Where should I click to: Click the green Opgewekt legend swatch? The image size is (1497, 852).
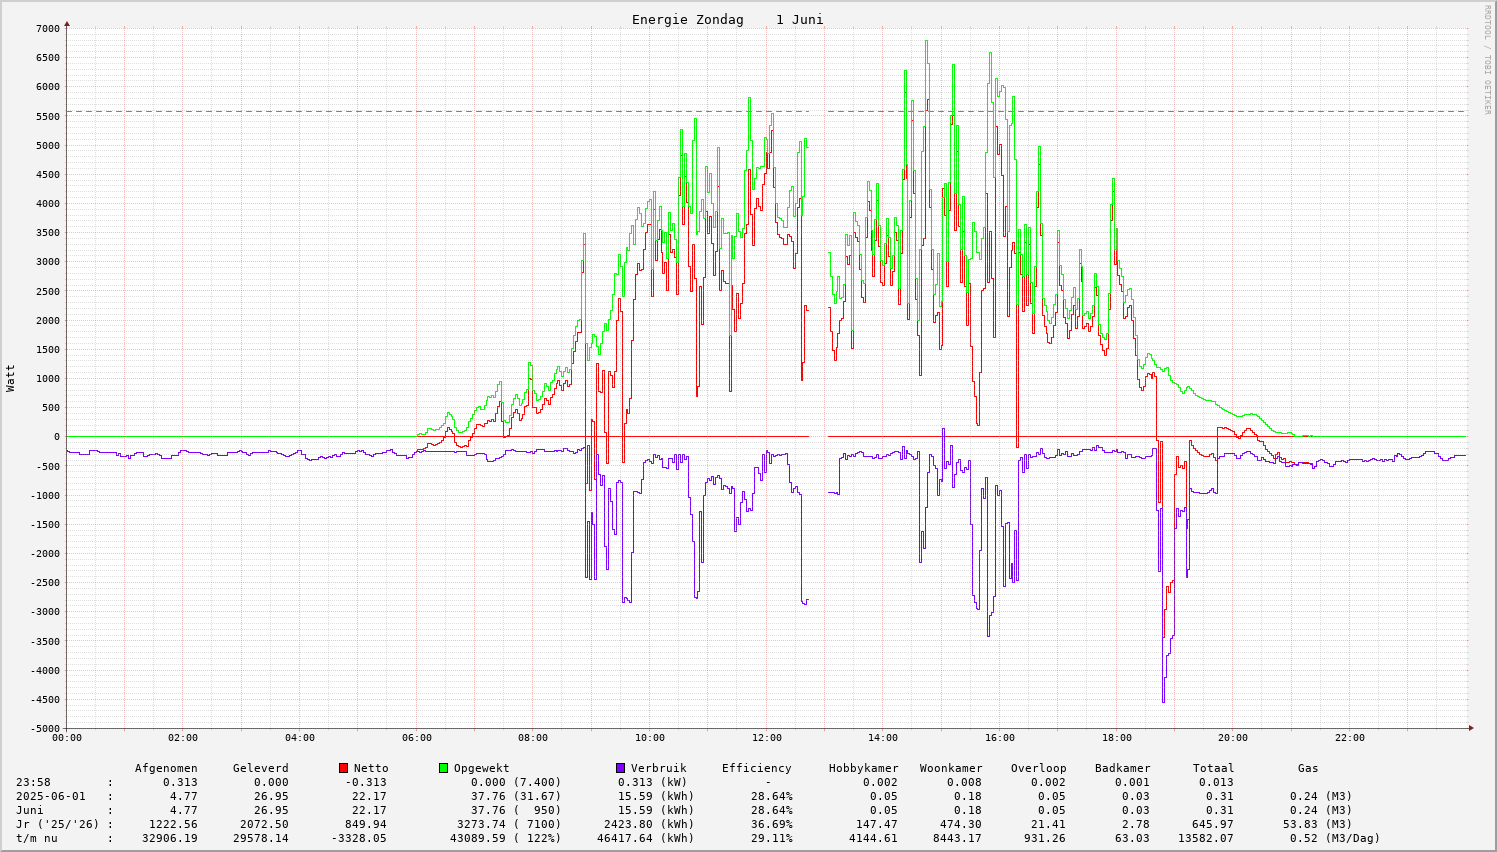click(x=444, y=768)
